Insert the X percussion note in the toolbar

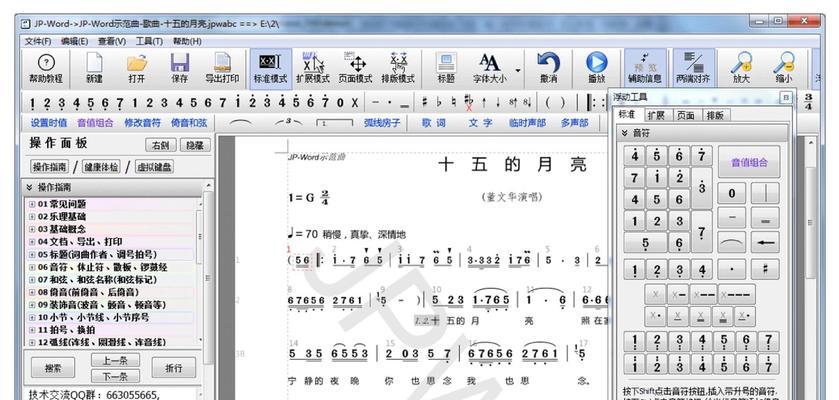pyautogui.click(x=354, y=102)
